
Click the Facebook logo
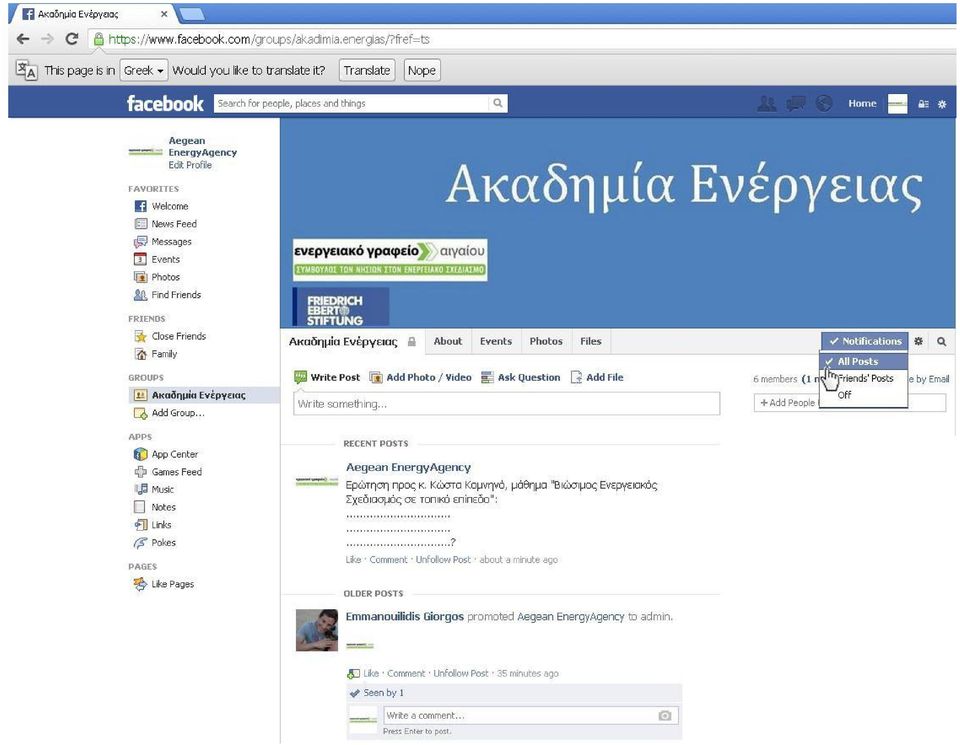coord(165,103)
